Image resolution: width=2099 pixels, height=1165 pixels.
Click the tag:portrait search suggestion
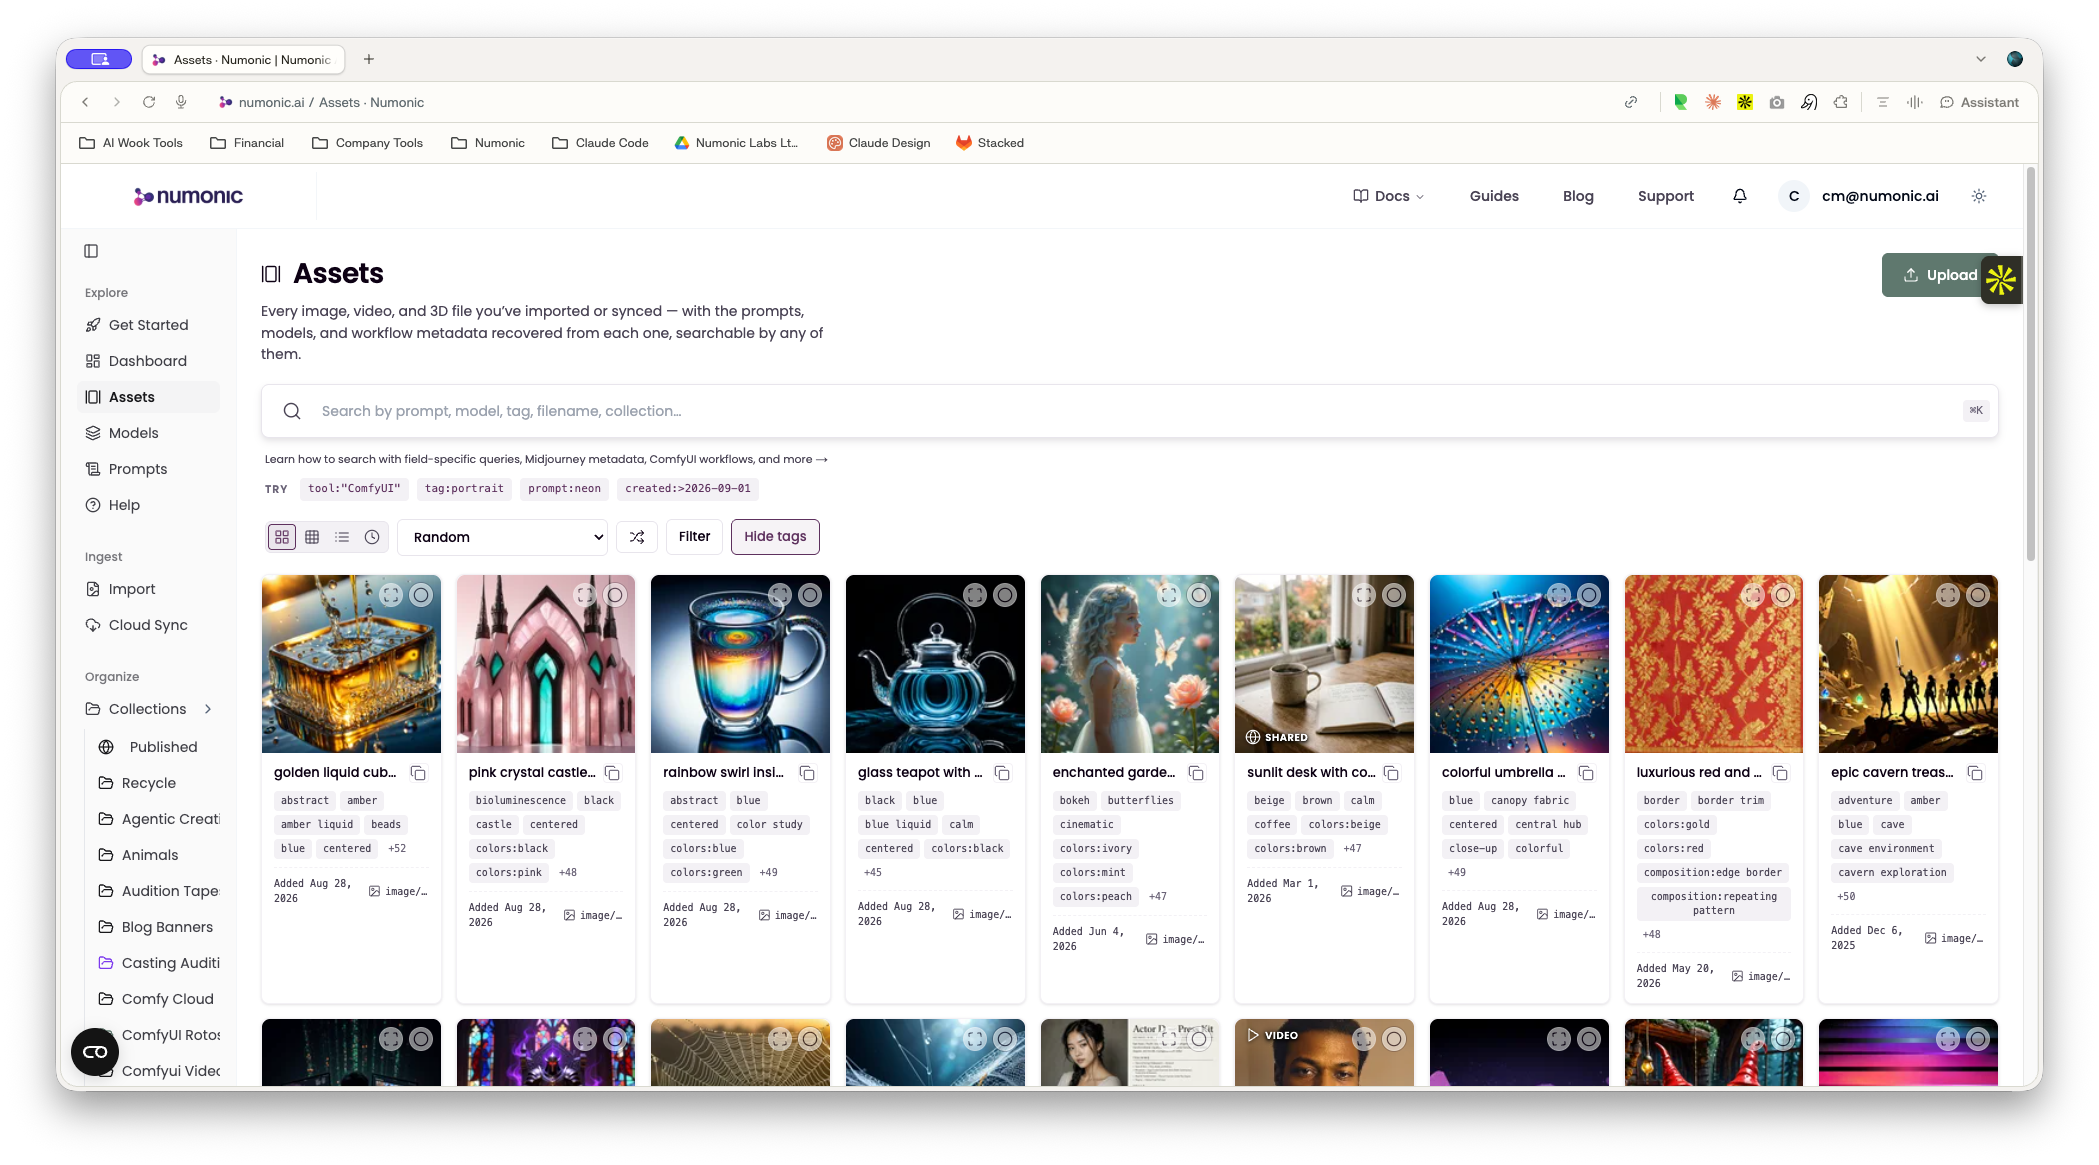[464, 489]
